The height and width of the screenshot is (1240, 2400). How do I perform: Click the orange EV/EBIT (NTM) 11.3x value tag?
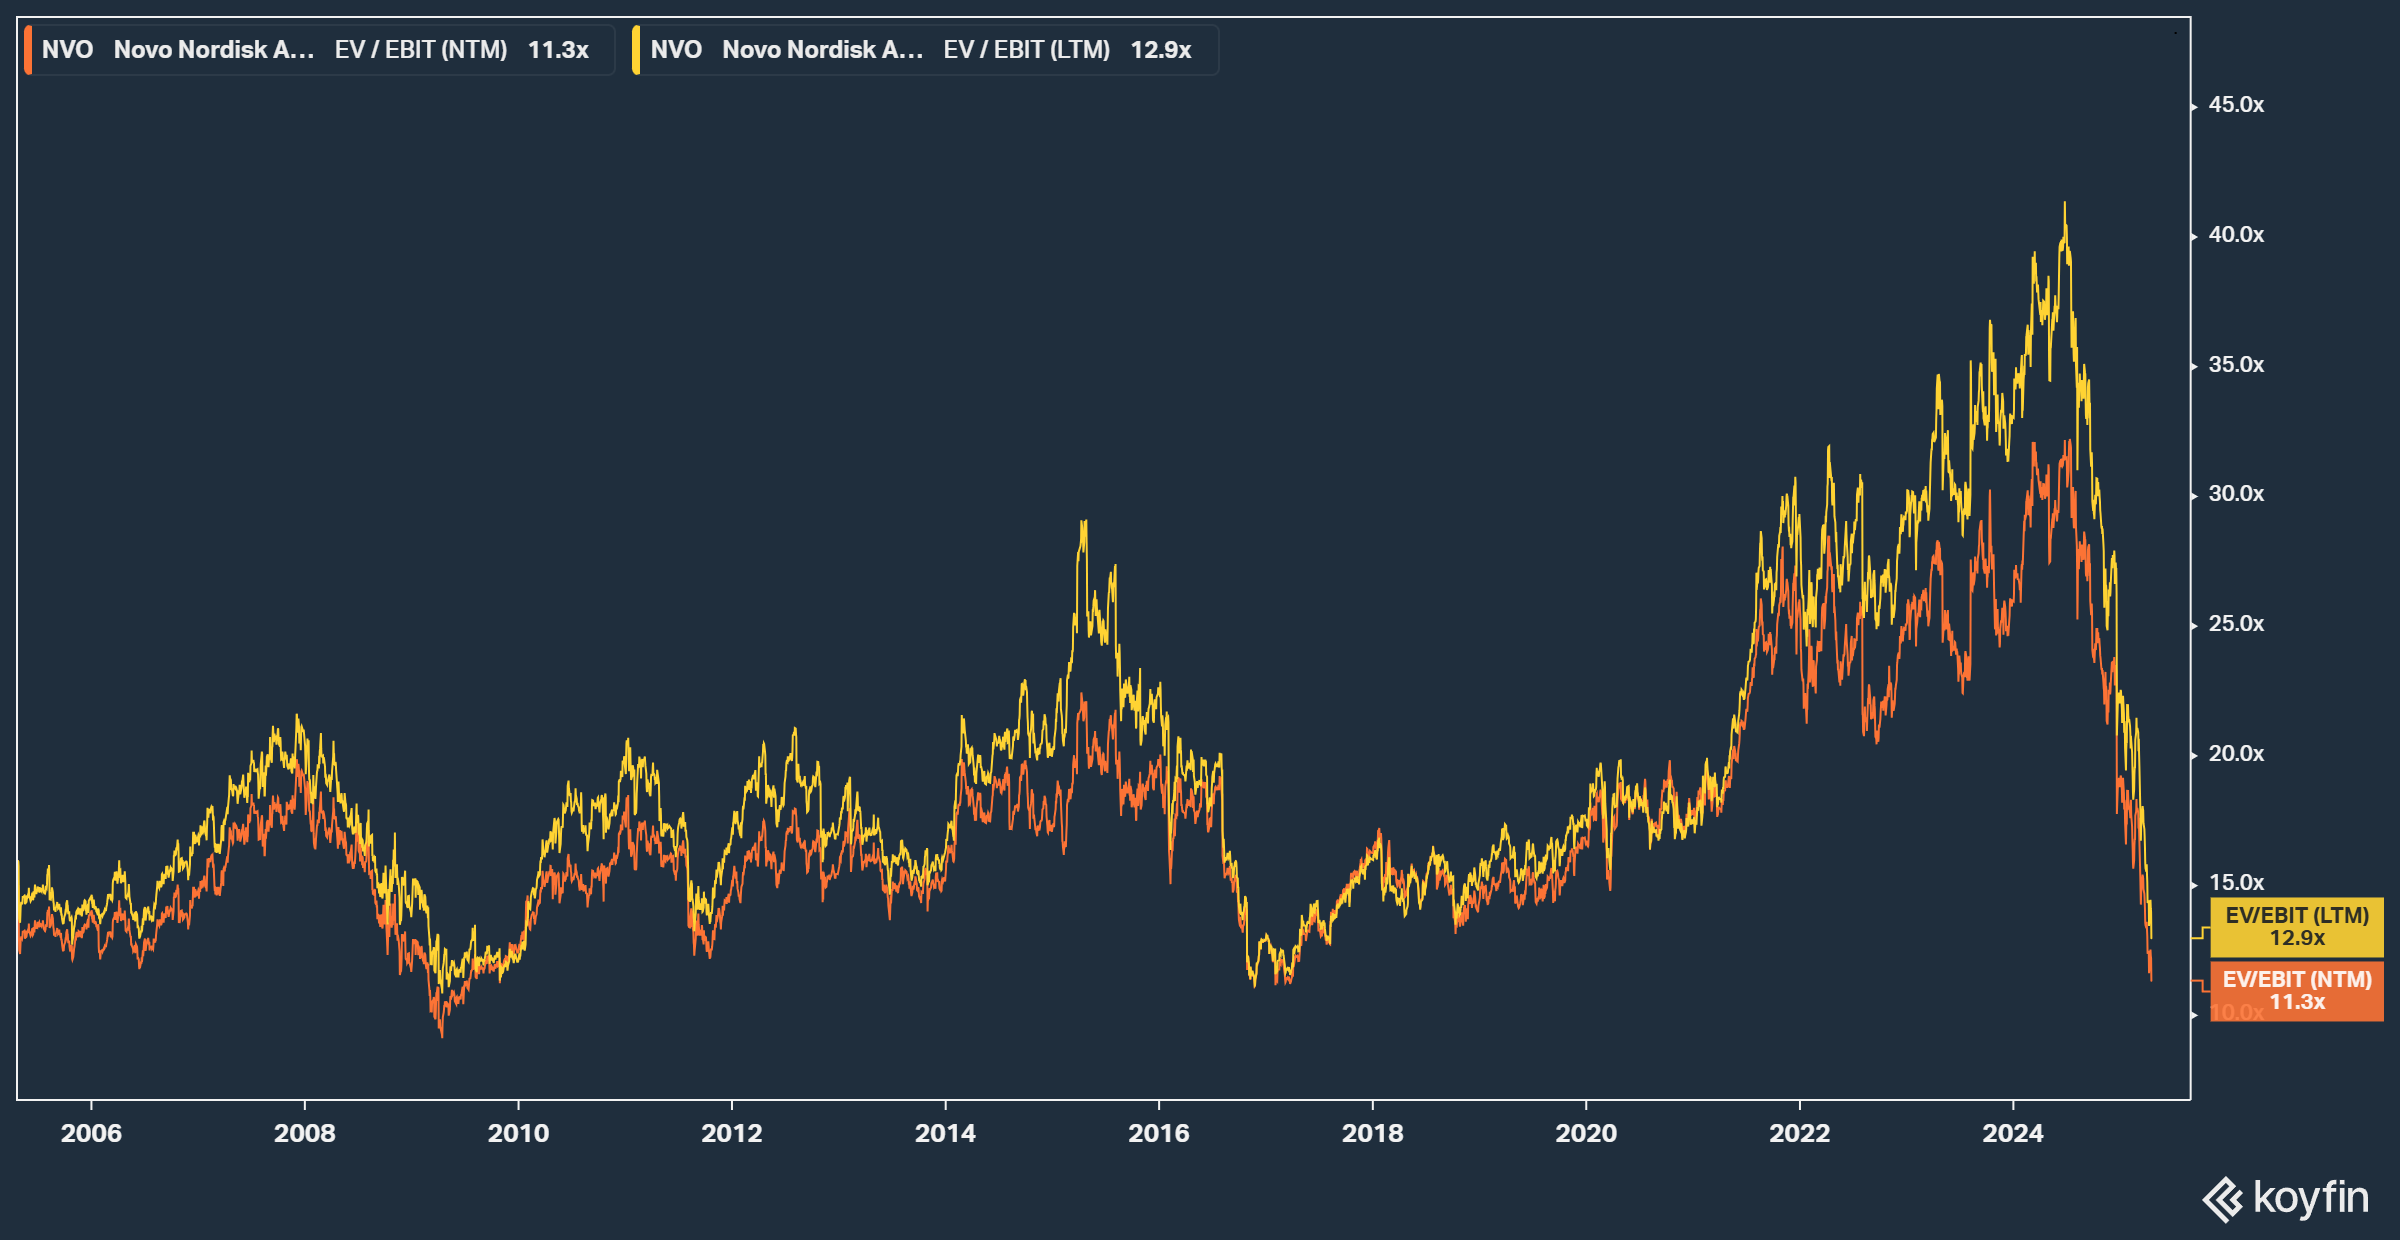2297,991
